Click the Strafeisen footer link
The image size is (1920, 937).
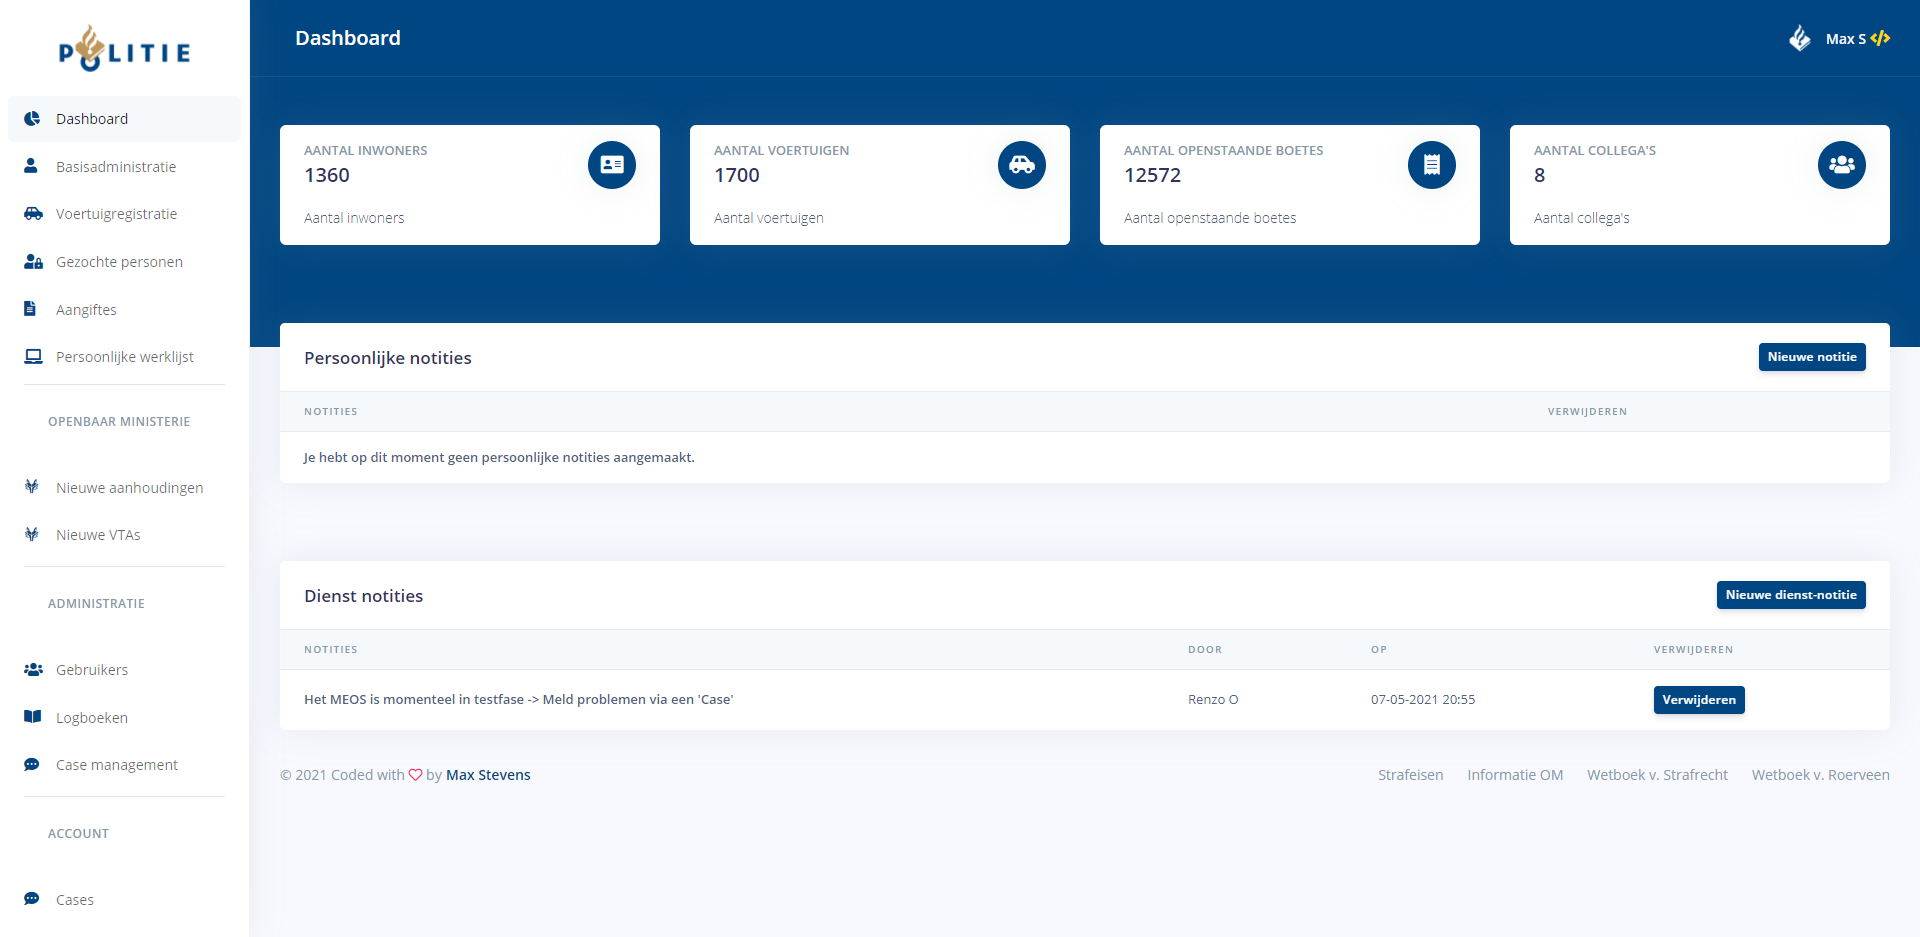coord(1410,775)
